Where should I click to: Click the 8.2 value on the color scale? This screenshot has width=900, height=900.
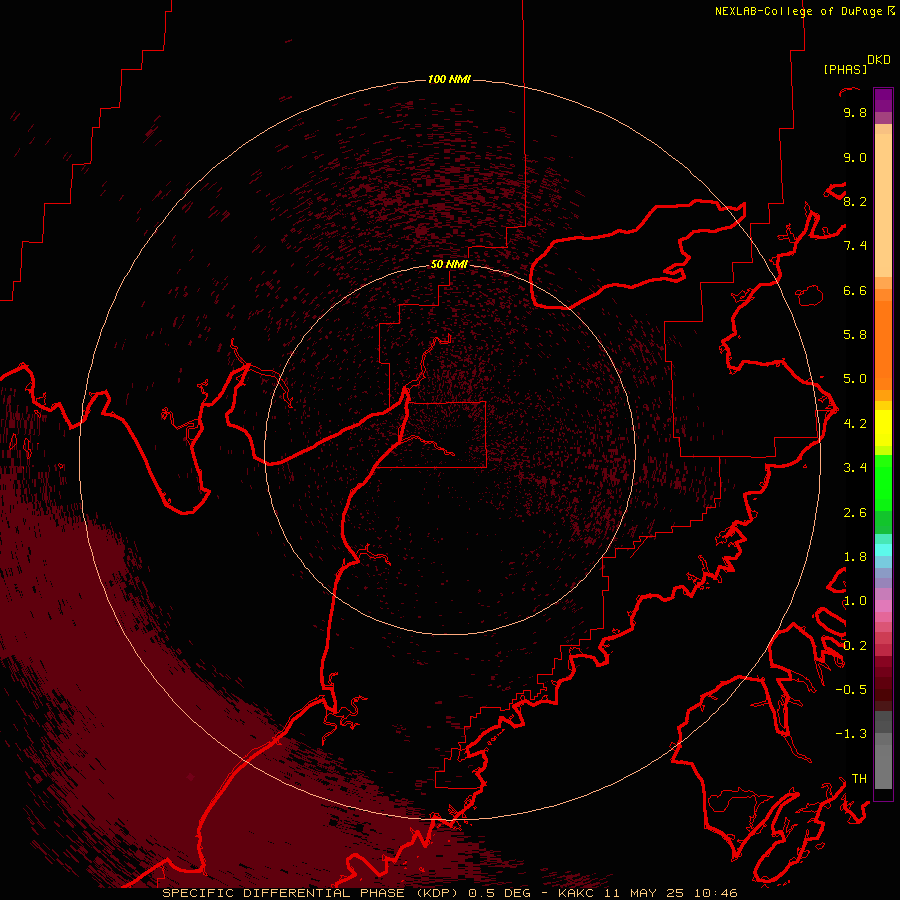[855, 201]
